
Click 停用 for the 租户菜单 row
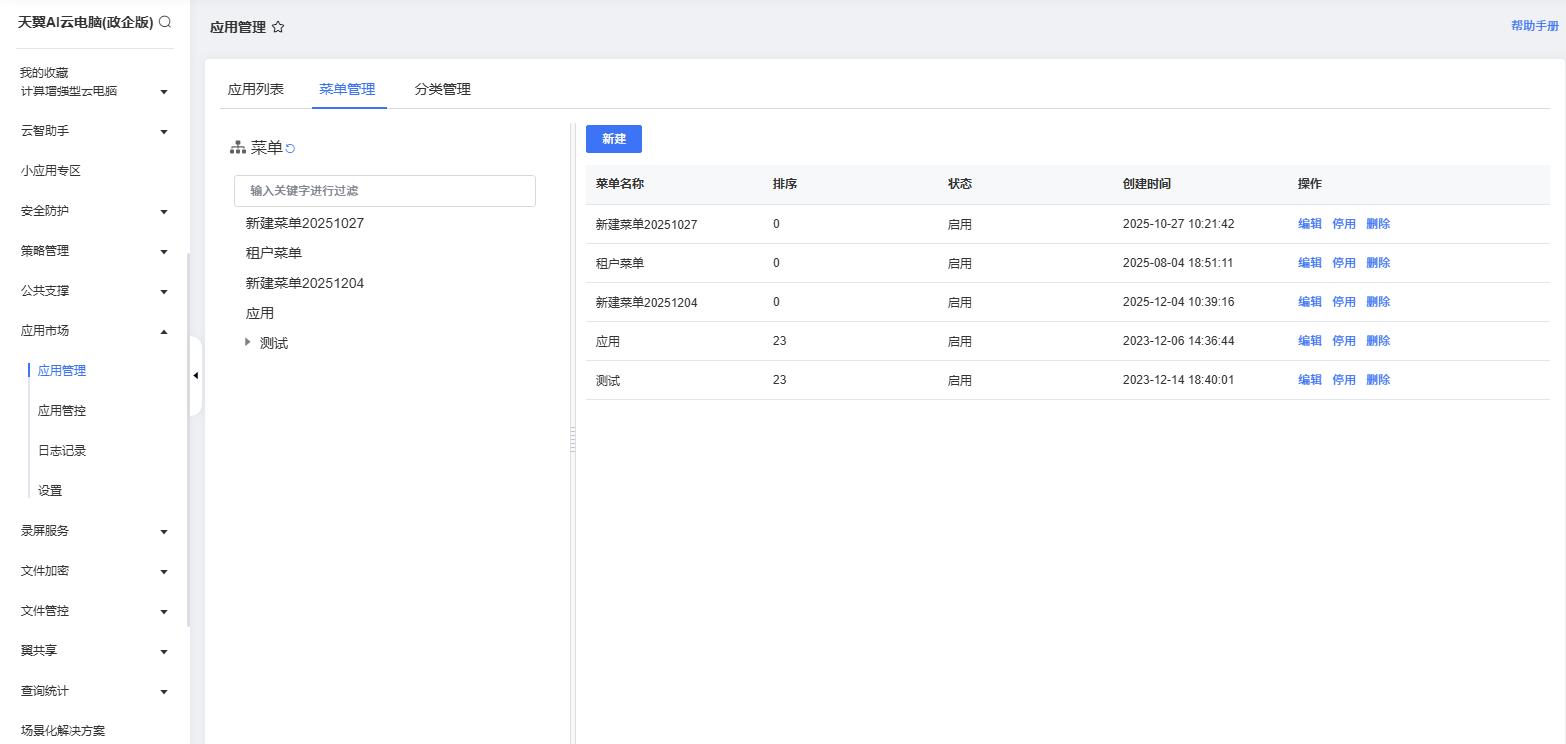(x=1344, y=263)
